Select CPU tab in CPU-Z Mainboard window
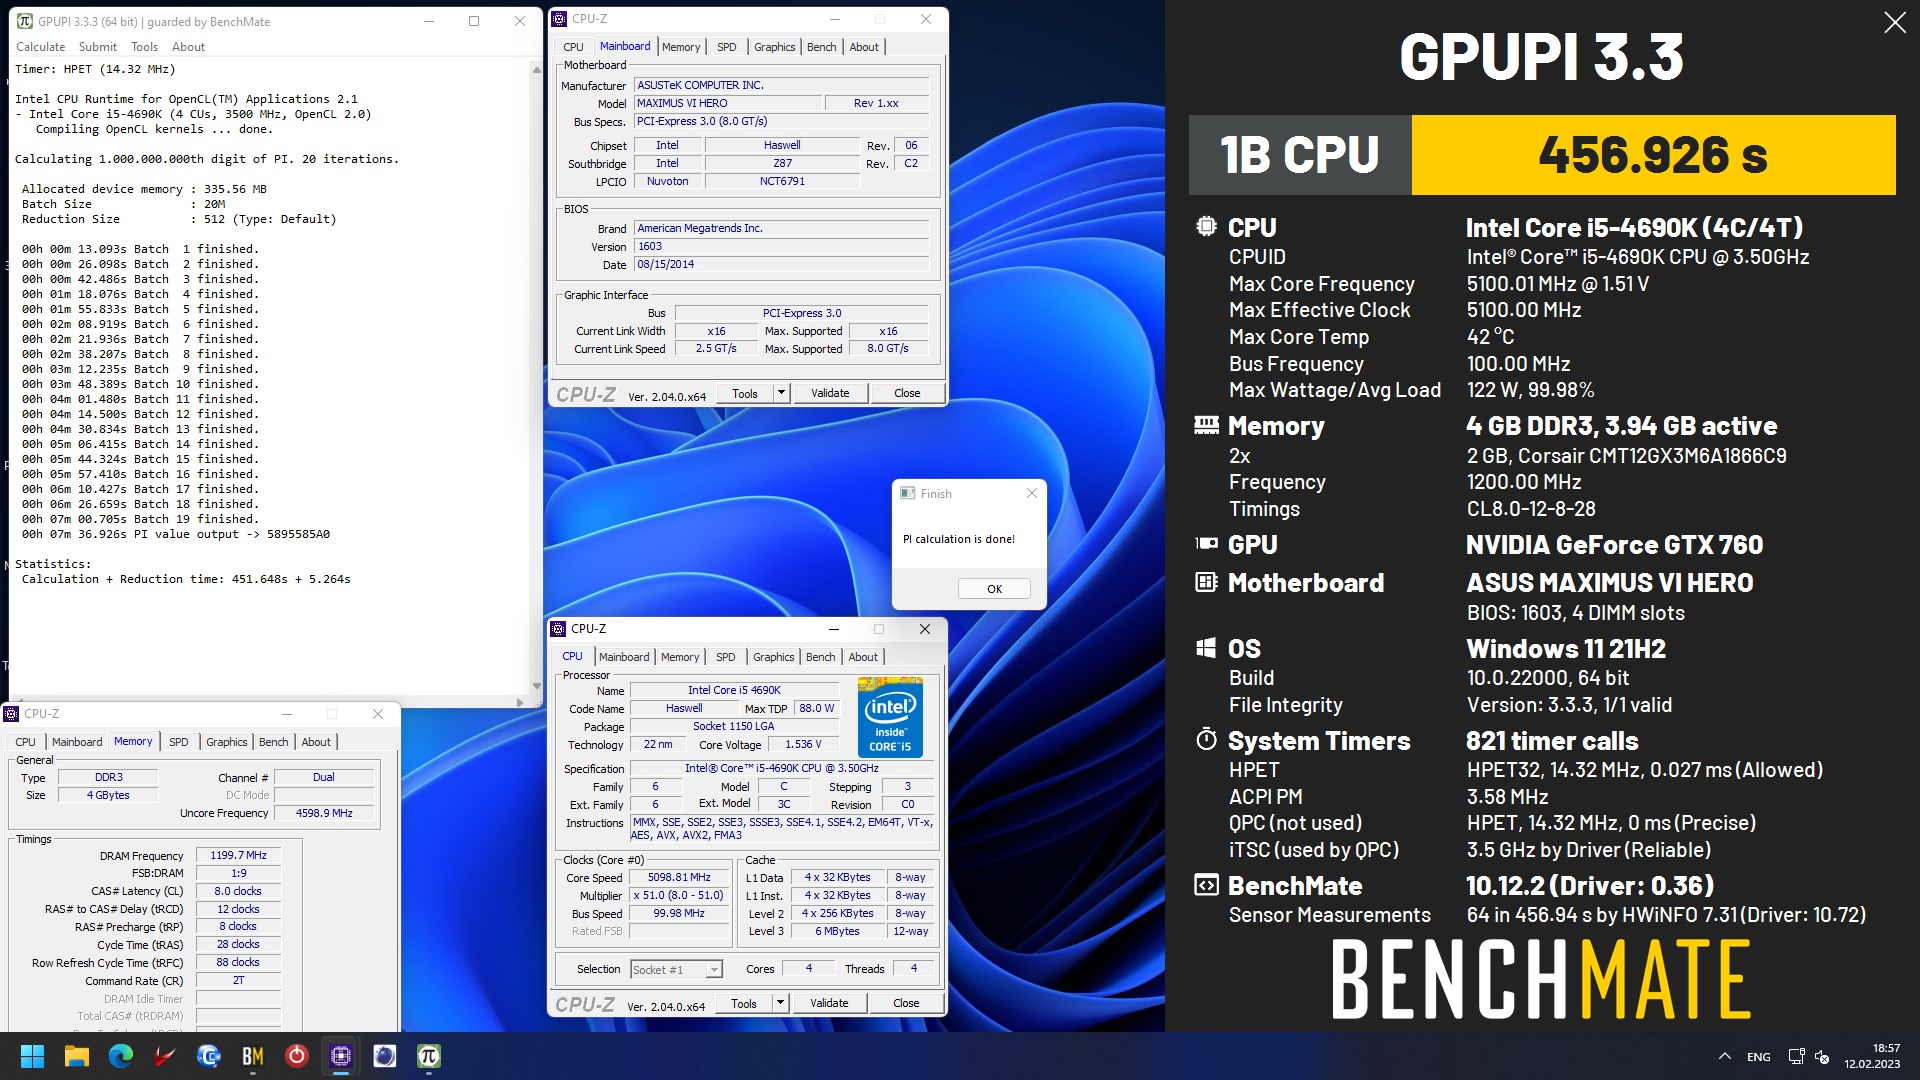Viewport: 1920px width, 1080px height. [573, 47]
